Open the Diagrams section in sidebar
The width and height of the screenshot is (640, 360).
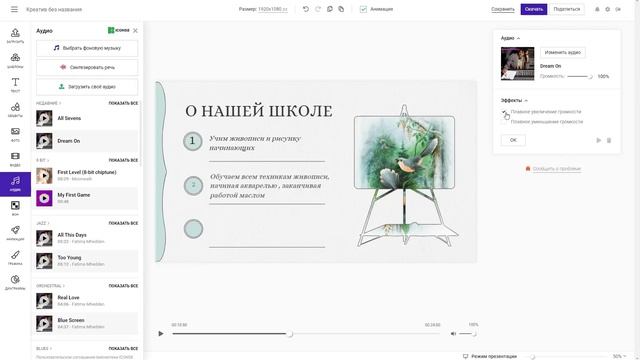tap(15, 282)
